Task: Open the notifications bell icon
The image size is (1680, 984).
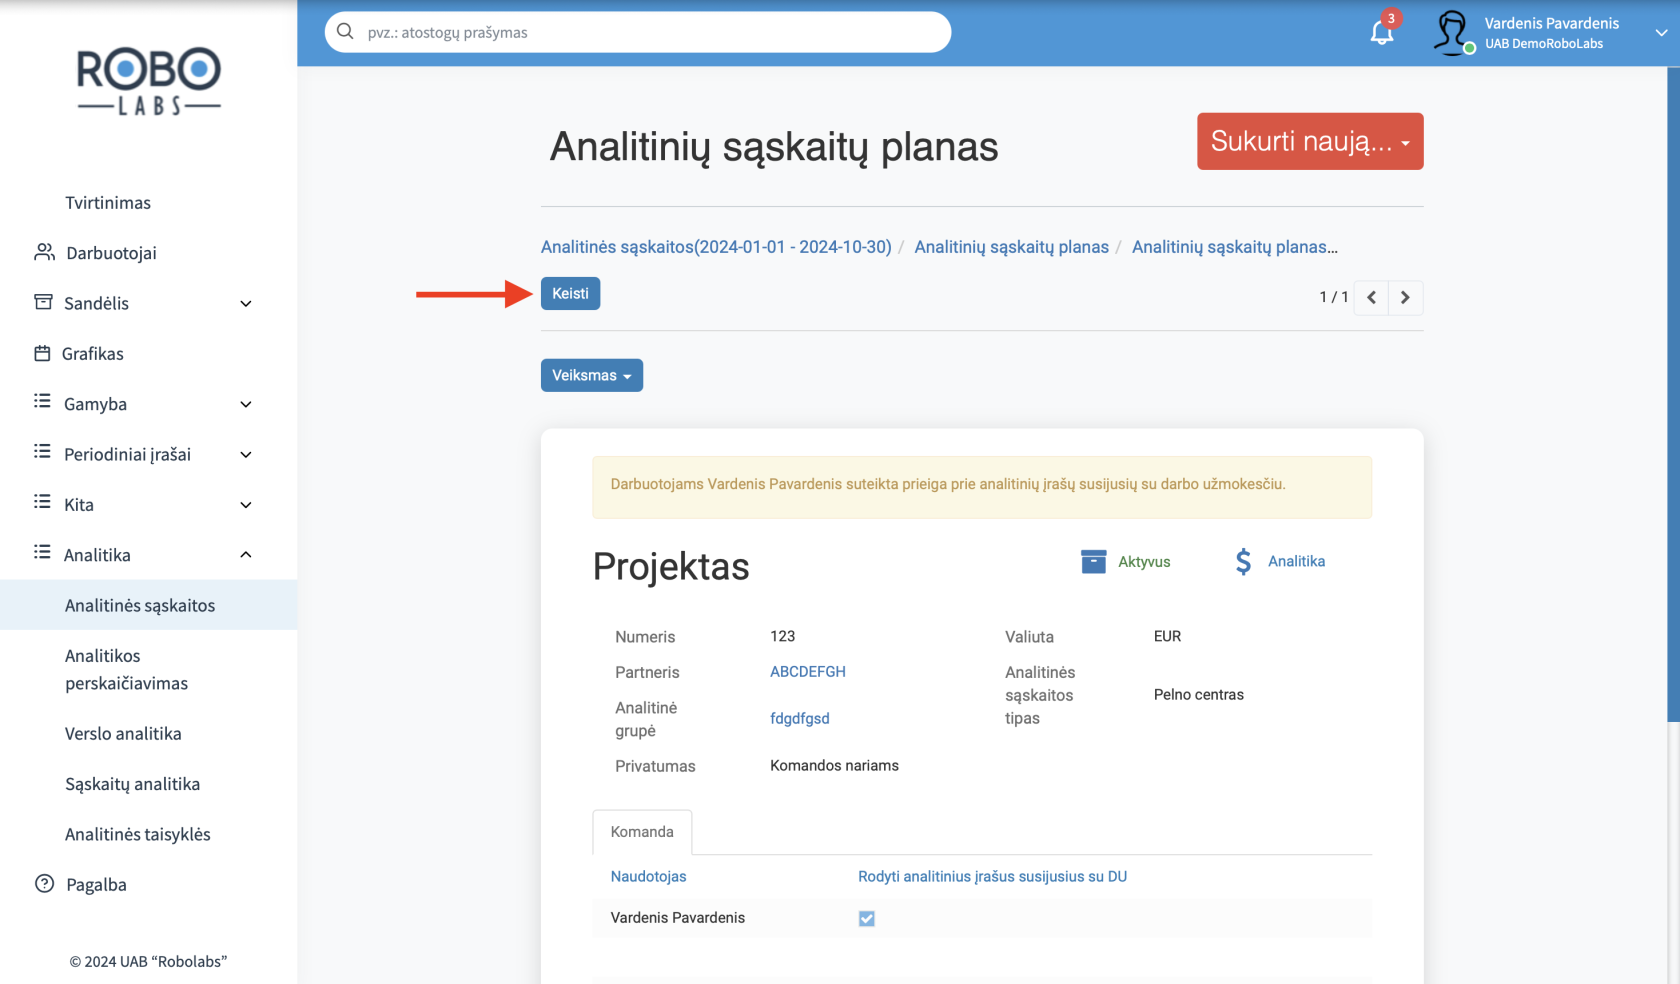Action: (x=1382, y=32)
